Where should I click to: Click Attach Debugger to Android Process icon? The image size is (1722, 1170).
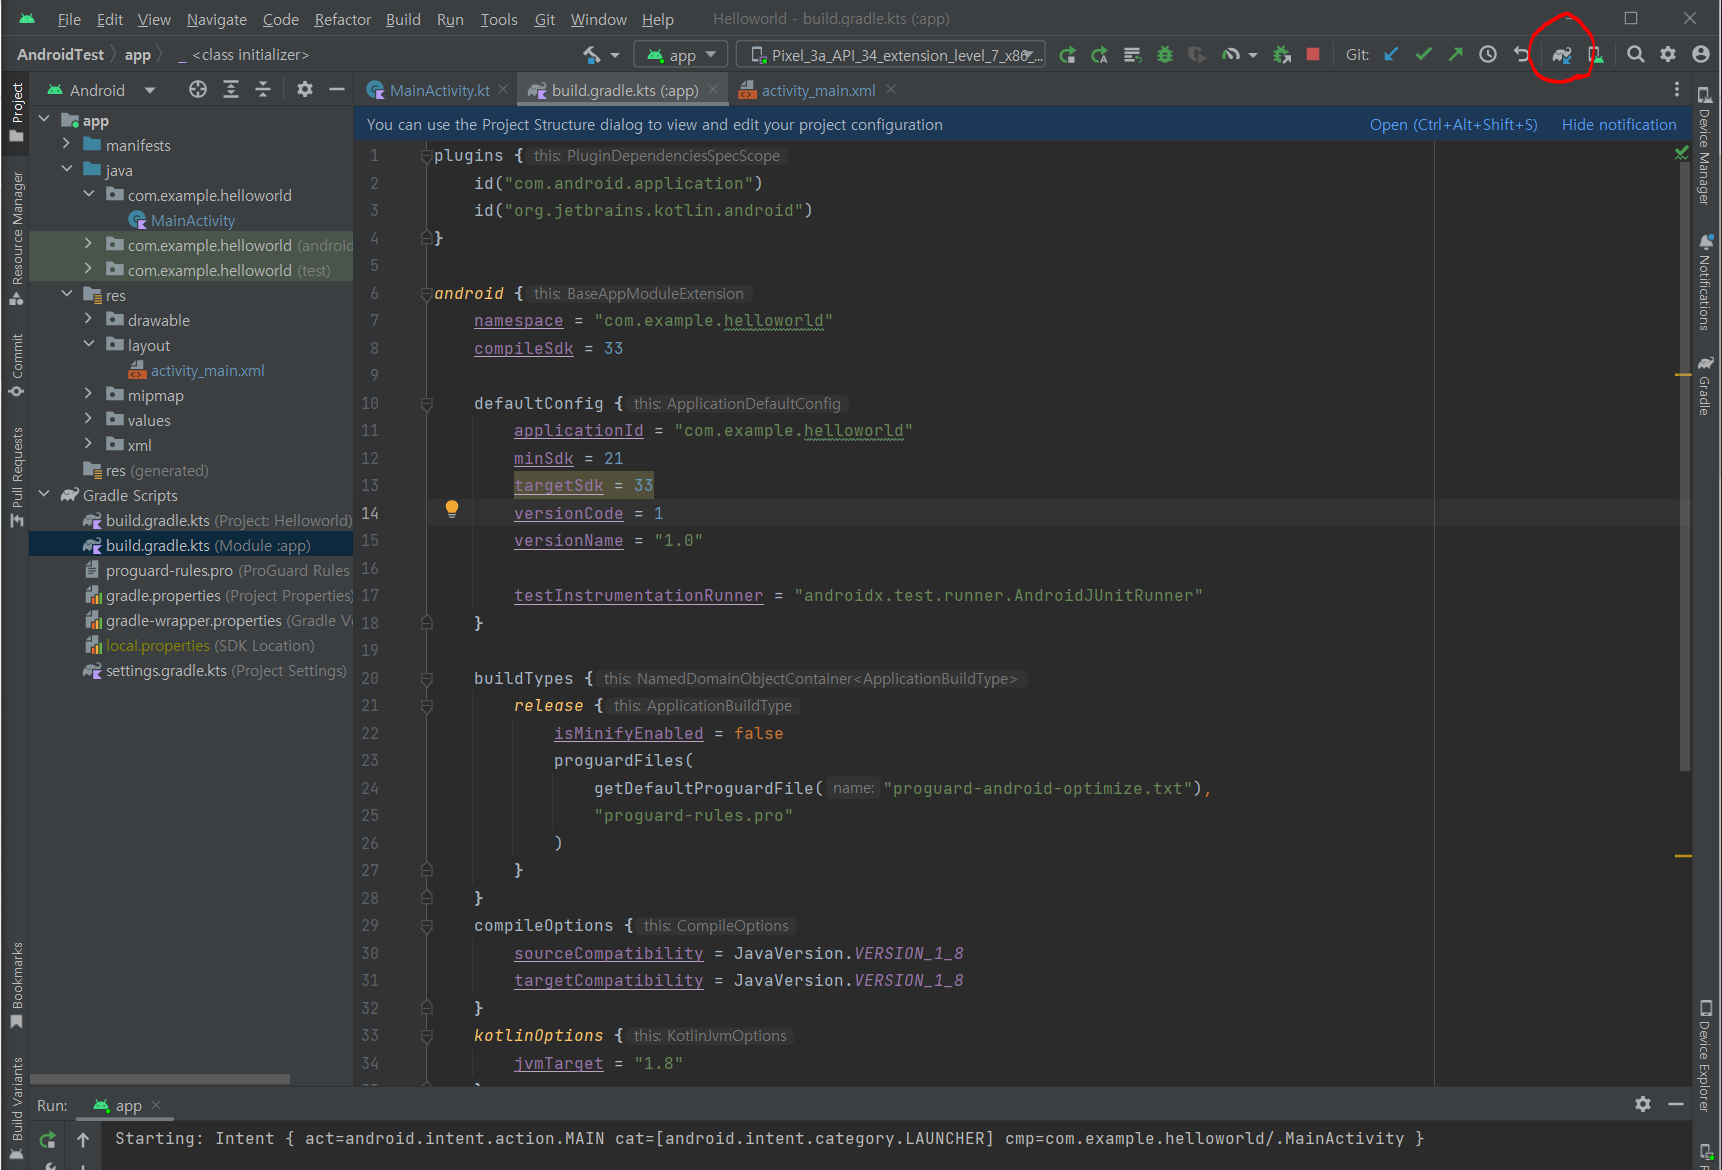coord(1281,55)
